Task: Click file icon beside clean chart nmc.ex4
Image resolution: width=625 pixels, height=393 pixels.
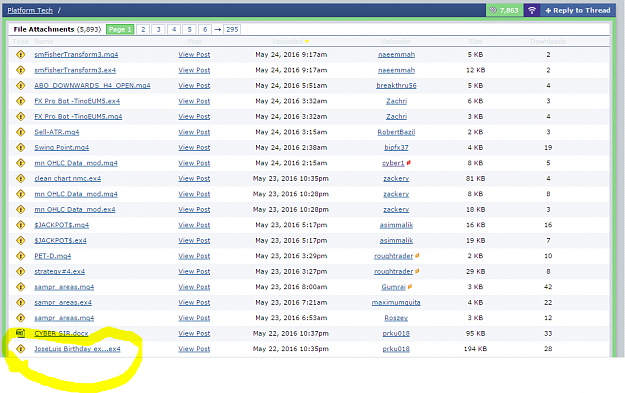Action: 21,179
